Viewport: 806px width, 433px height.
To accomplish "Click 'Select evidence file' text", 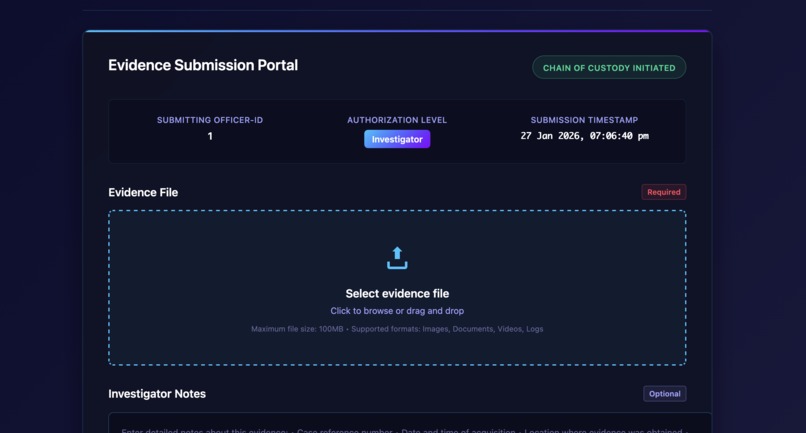I will click(397, 294).
